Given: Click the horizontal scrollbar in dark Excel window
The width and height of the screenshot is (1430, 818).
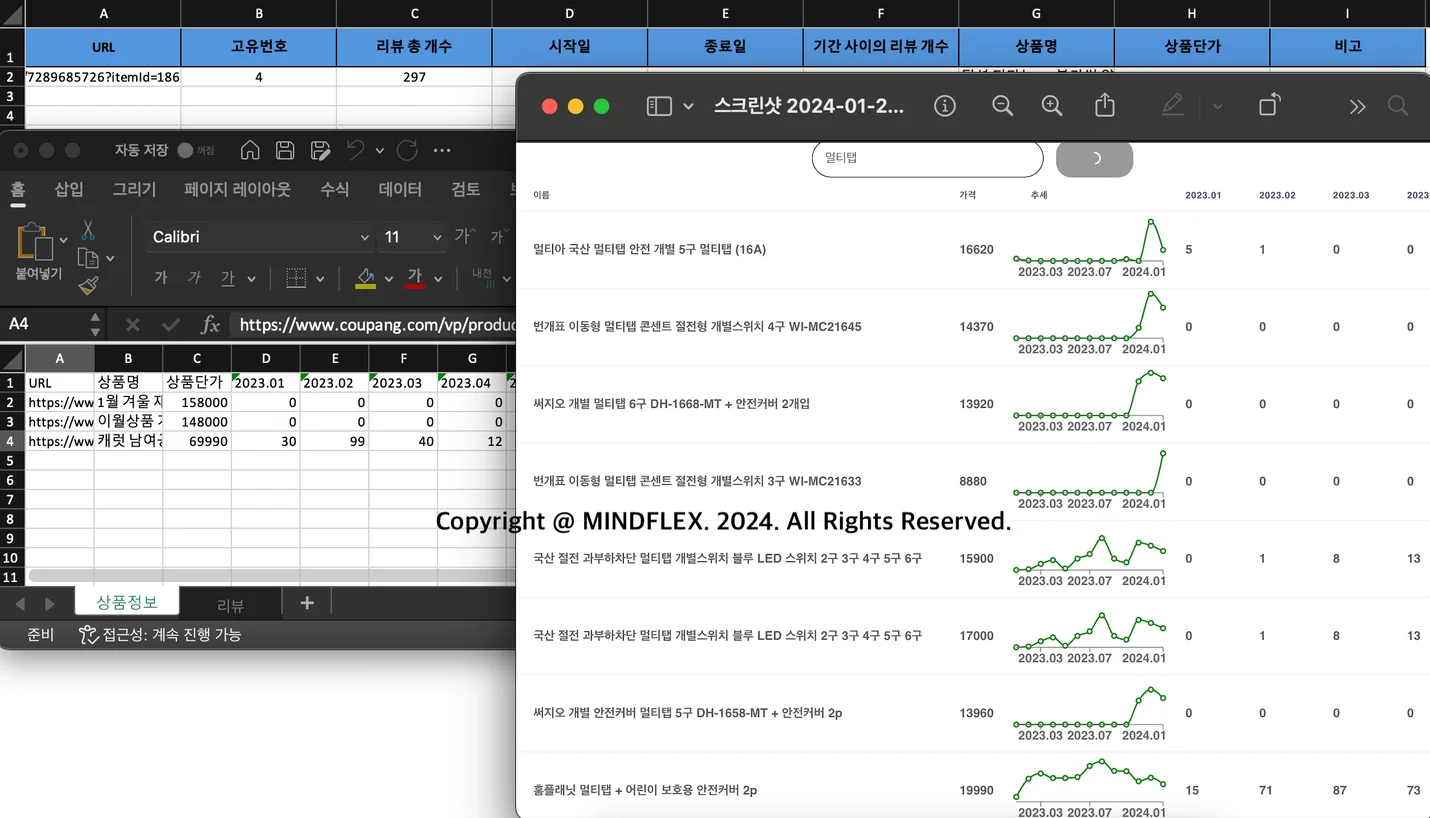Looking at the screenshot, I should pos(272,576).
